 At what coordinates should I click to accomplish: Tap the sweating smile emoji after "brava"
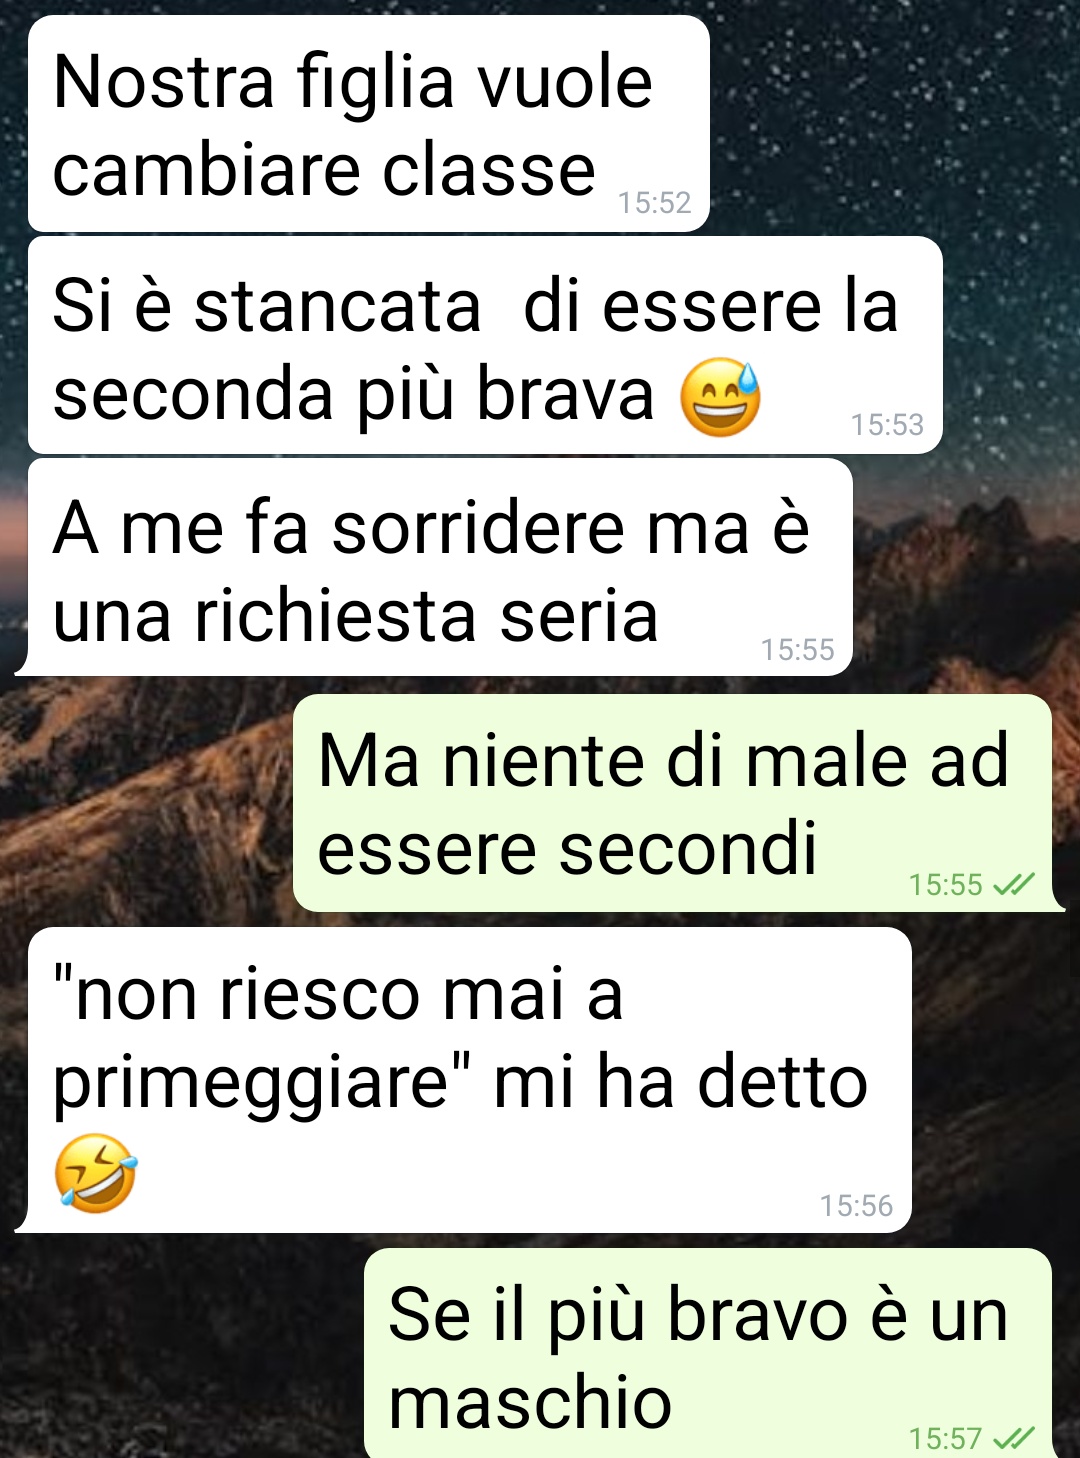(x=720, y=397)
